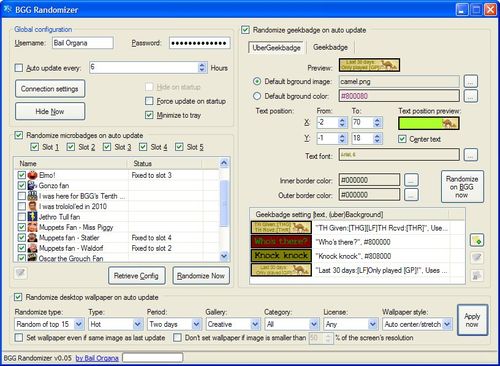Increase the X From text position value
The height and width of the screenshot is (366, 500).
tap(342, 120)
